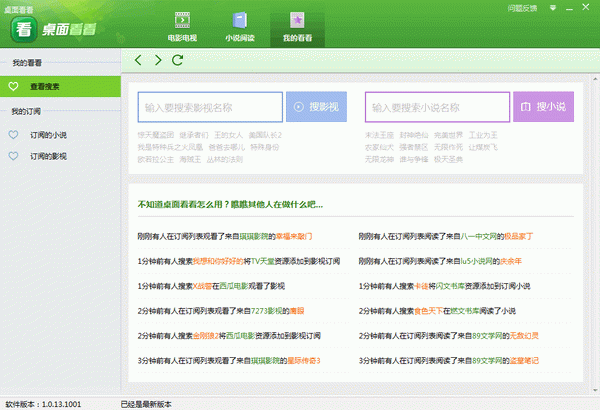This screenshot has width=600, height=410.
Task: Pick the 王的女人 suggestion
Action: 228,135
